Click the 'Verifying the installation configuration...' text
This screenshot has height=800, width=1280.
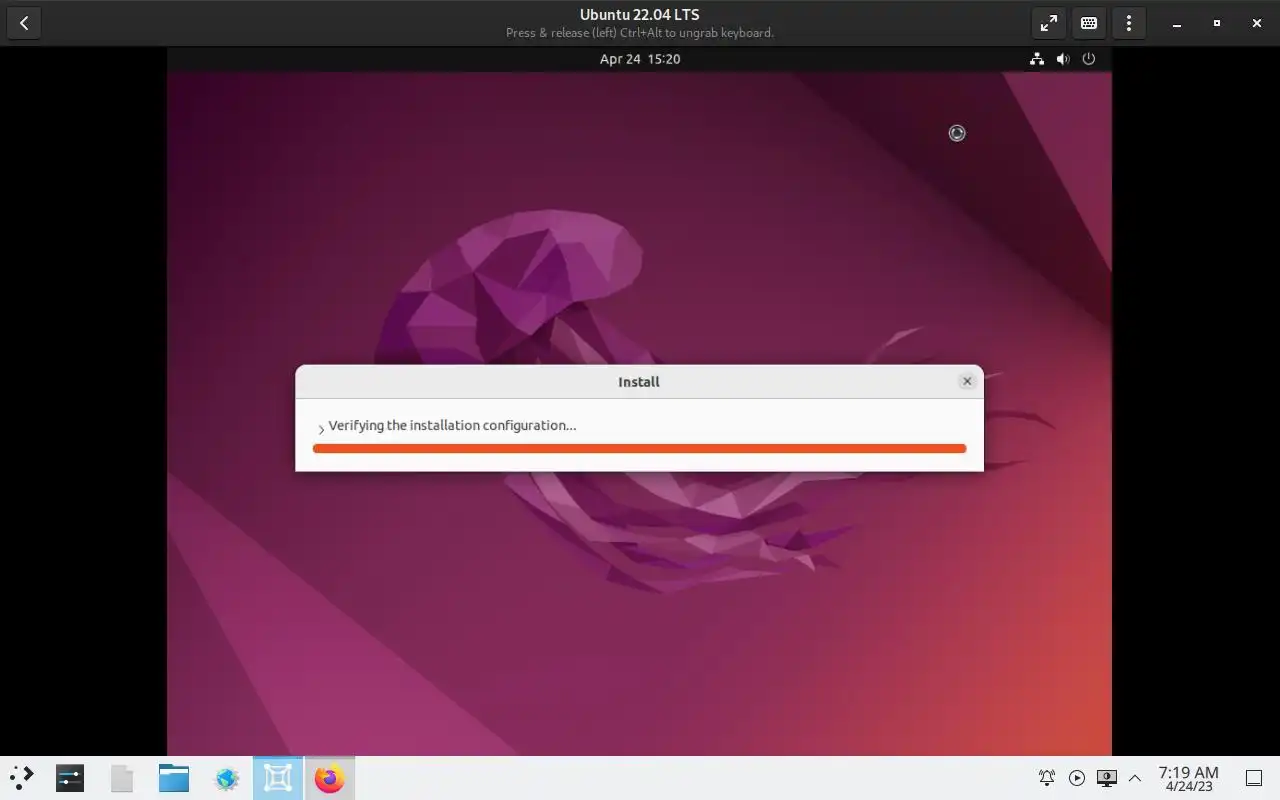tap(452, 425)
